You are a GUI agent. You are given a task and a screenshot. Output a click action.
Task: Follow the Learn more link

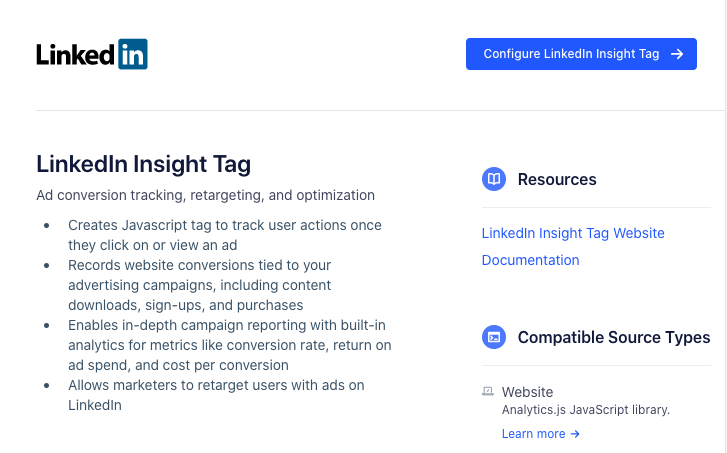point(534,434)
